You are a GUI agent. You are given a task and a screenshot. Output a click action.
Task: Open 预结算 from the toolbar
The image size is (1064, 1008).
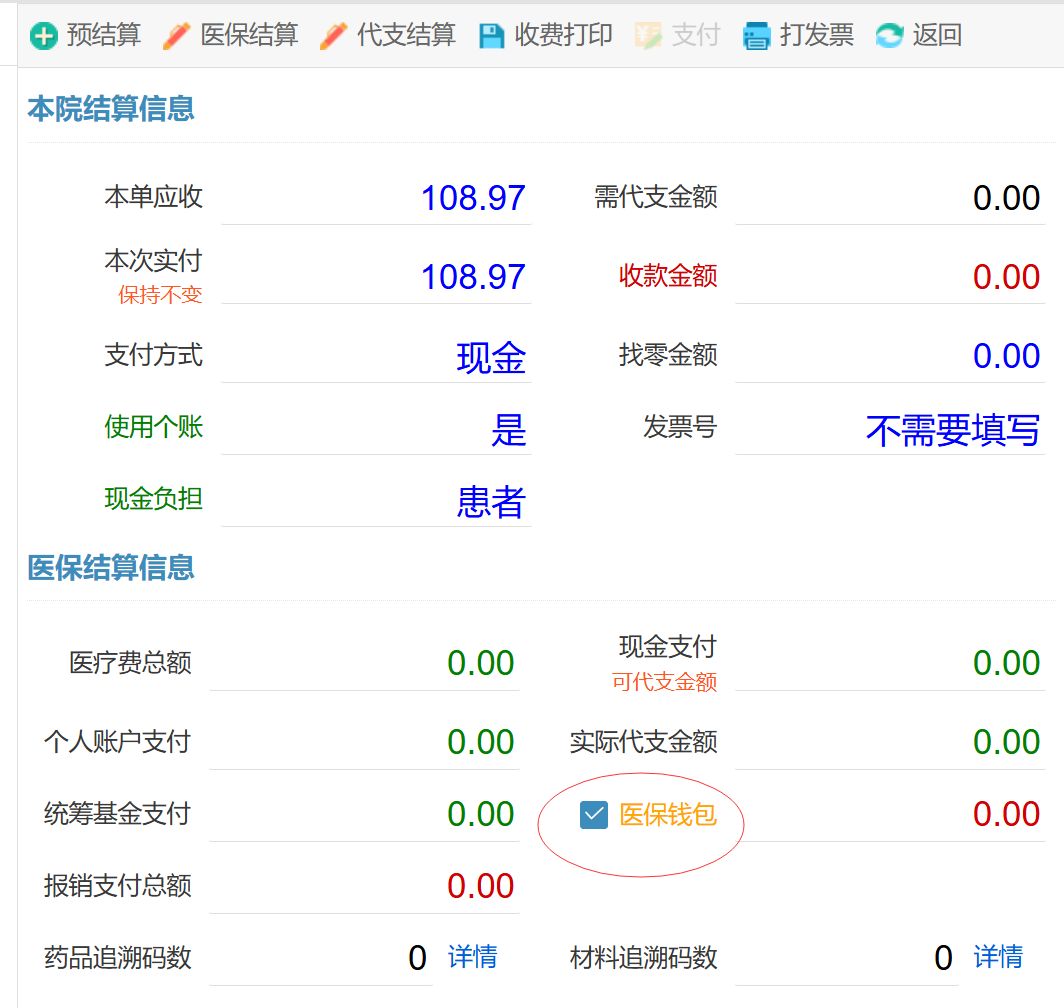pyautogui.click(x=104, y=35)
